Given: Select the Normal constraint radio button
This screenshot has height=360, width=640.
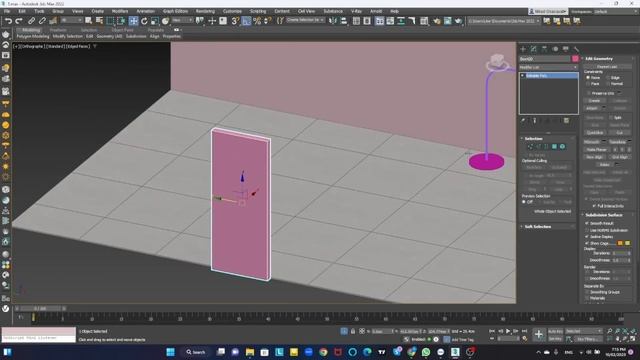Looking at the screenshot, I should 608,84.
